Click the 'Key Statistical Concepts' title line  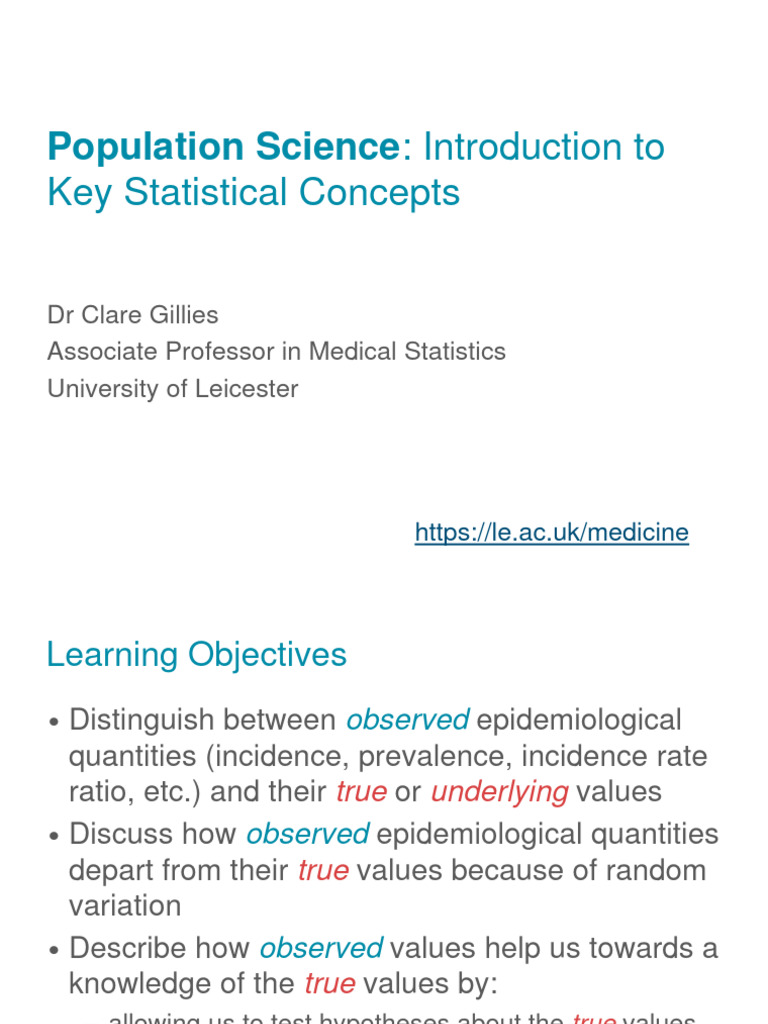pyautogui.click(x=254, y=193)
